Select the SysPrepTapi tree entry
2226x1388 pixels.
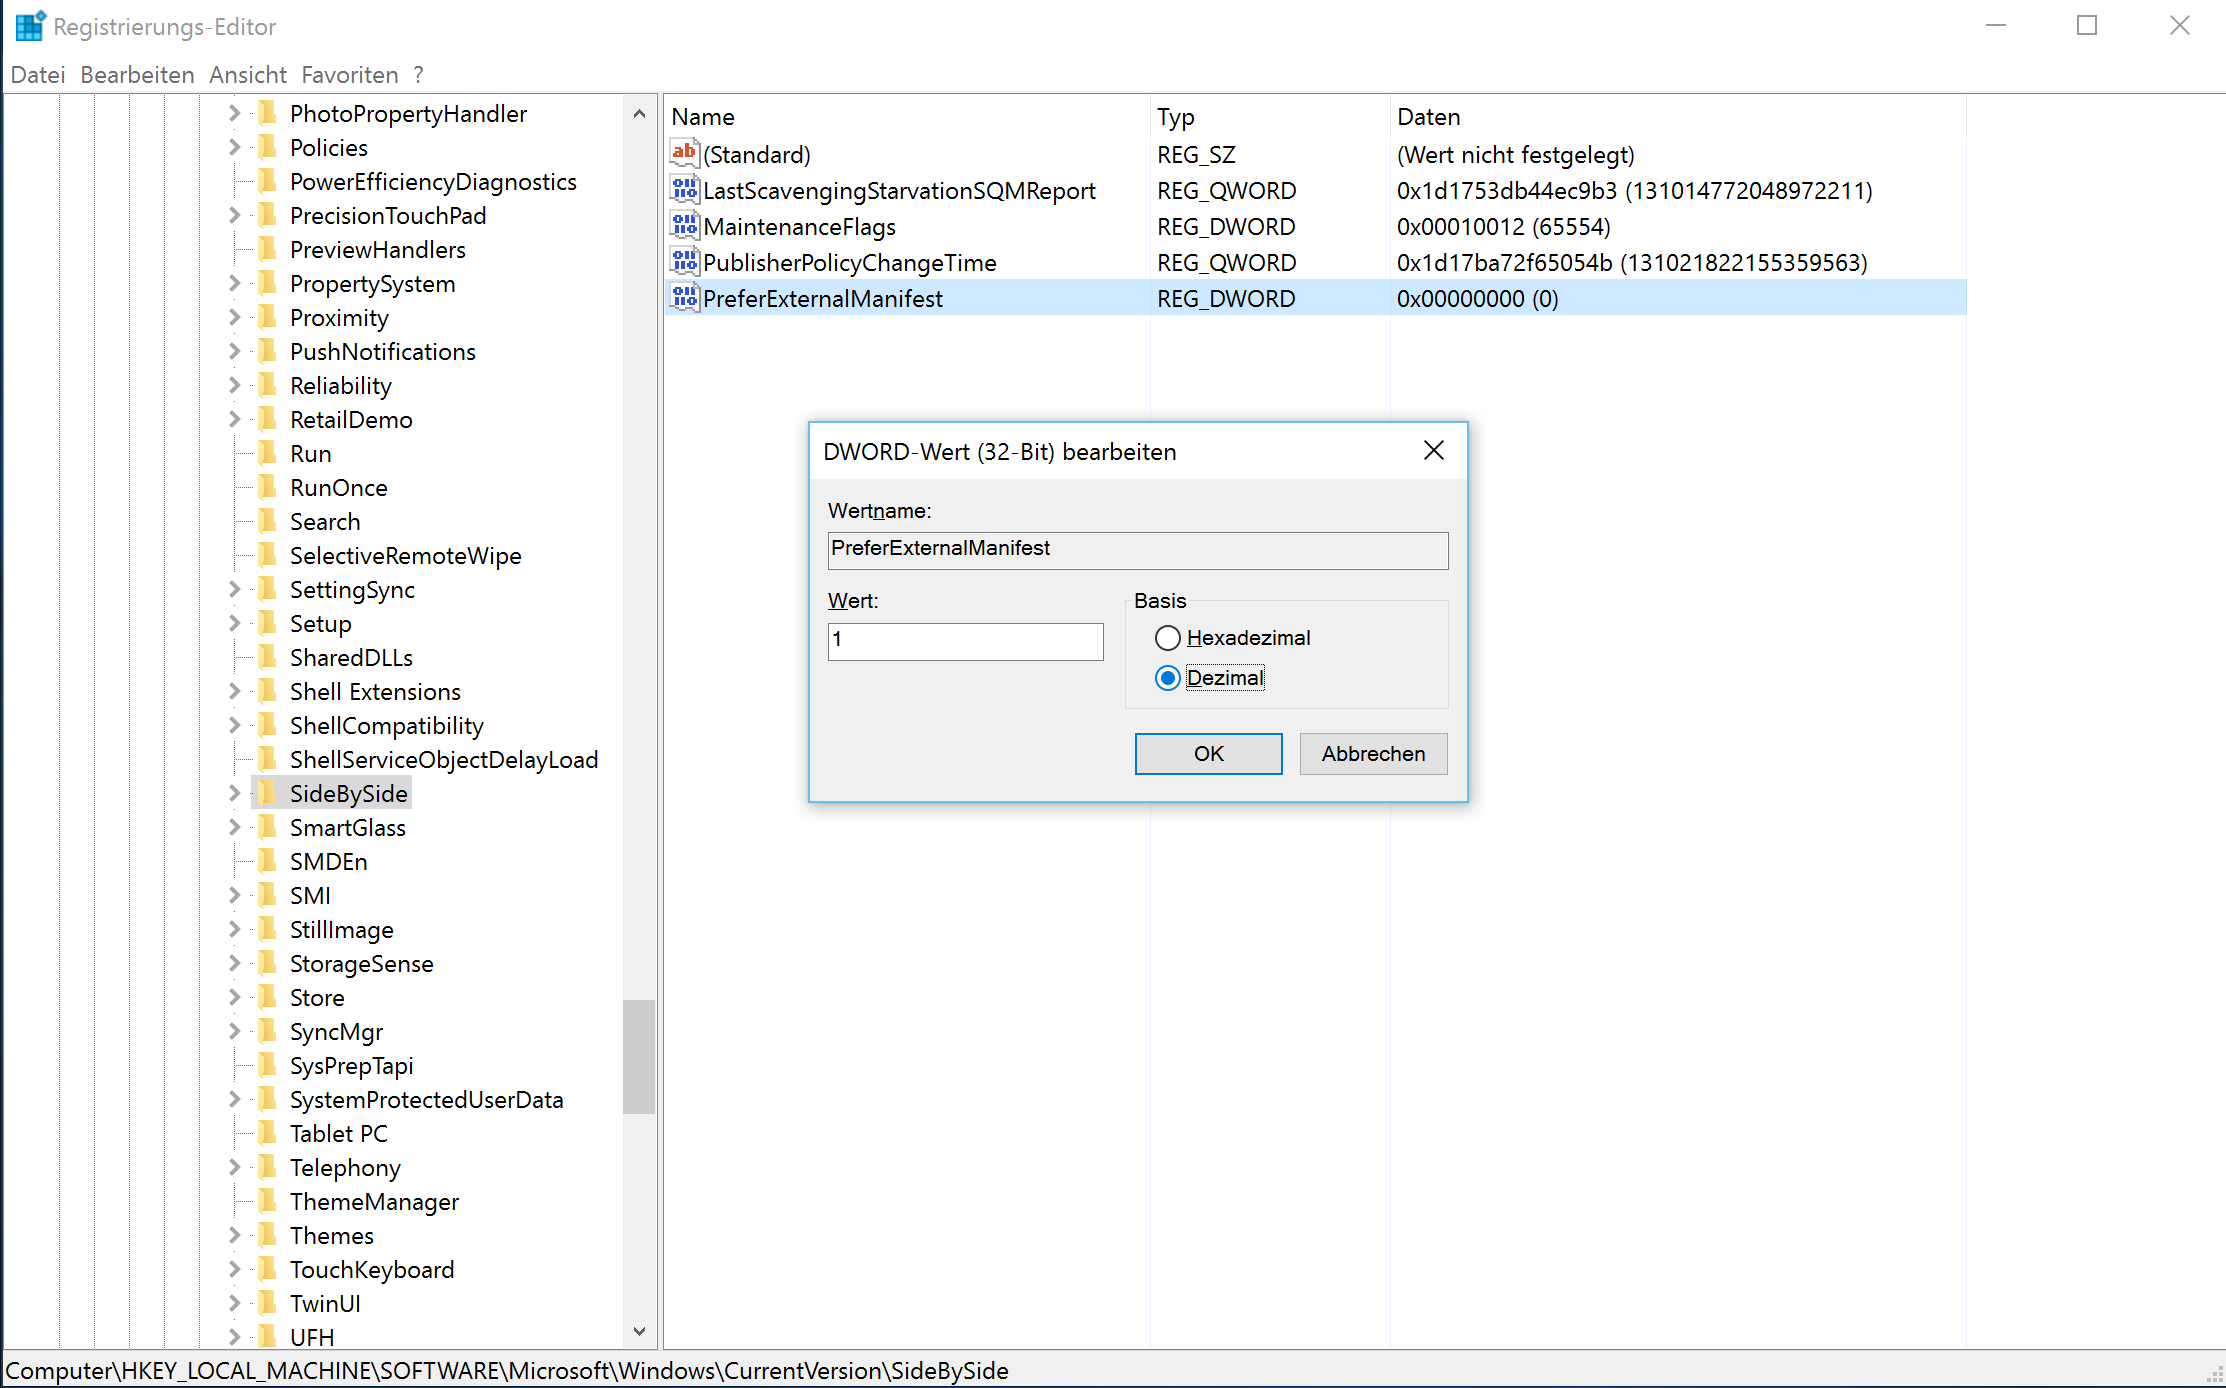click(x=351, y=1065)
